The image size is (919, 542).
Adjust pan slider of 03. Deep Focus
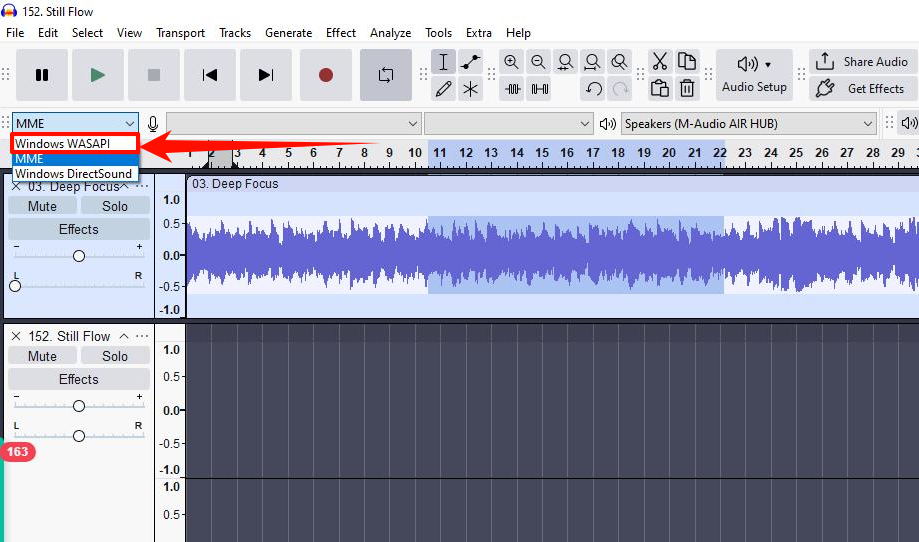(x=15, y=286)
